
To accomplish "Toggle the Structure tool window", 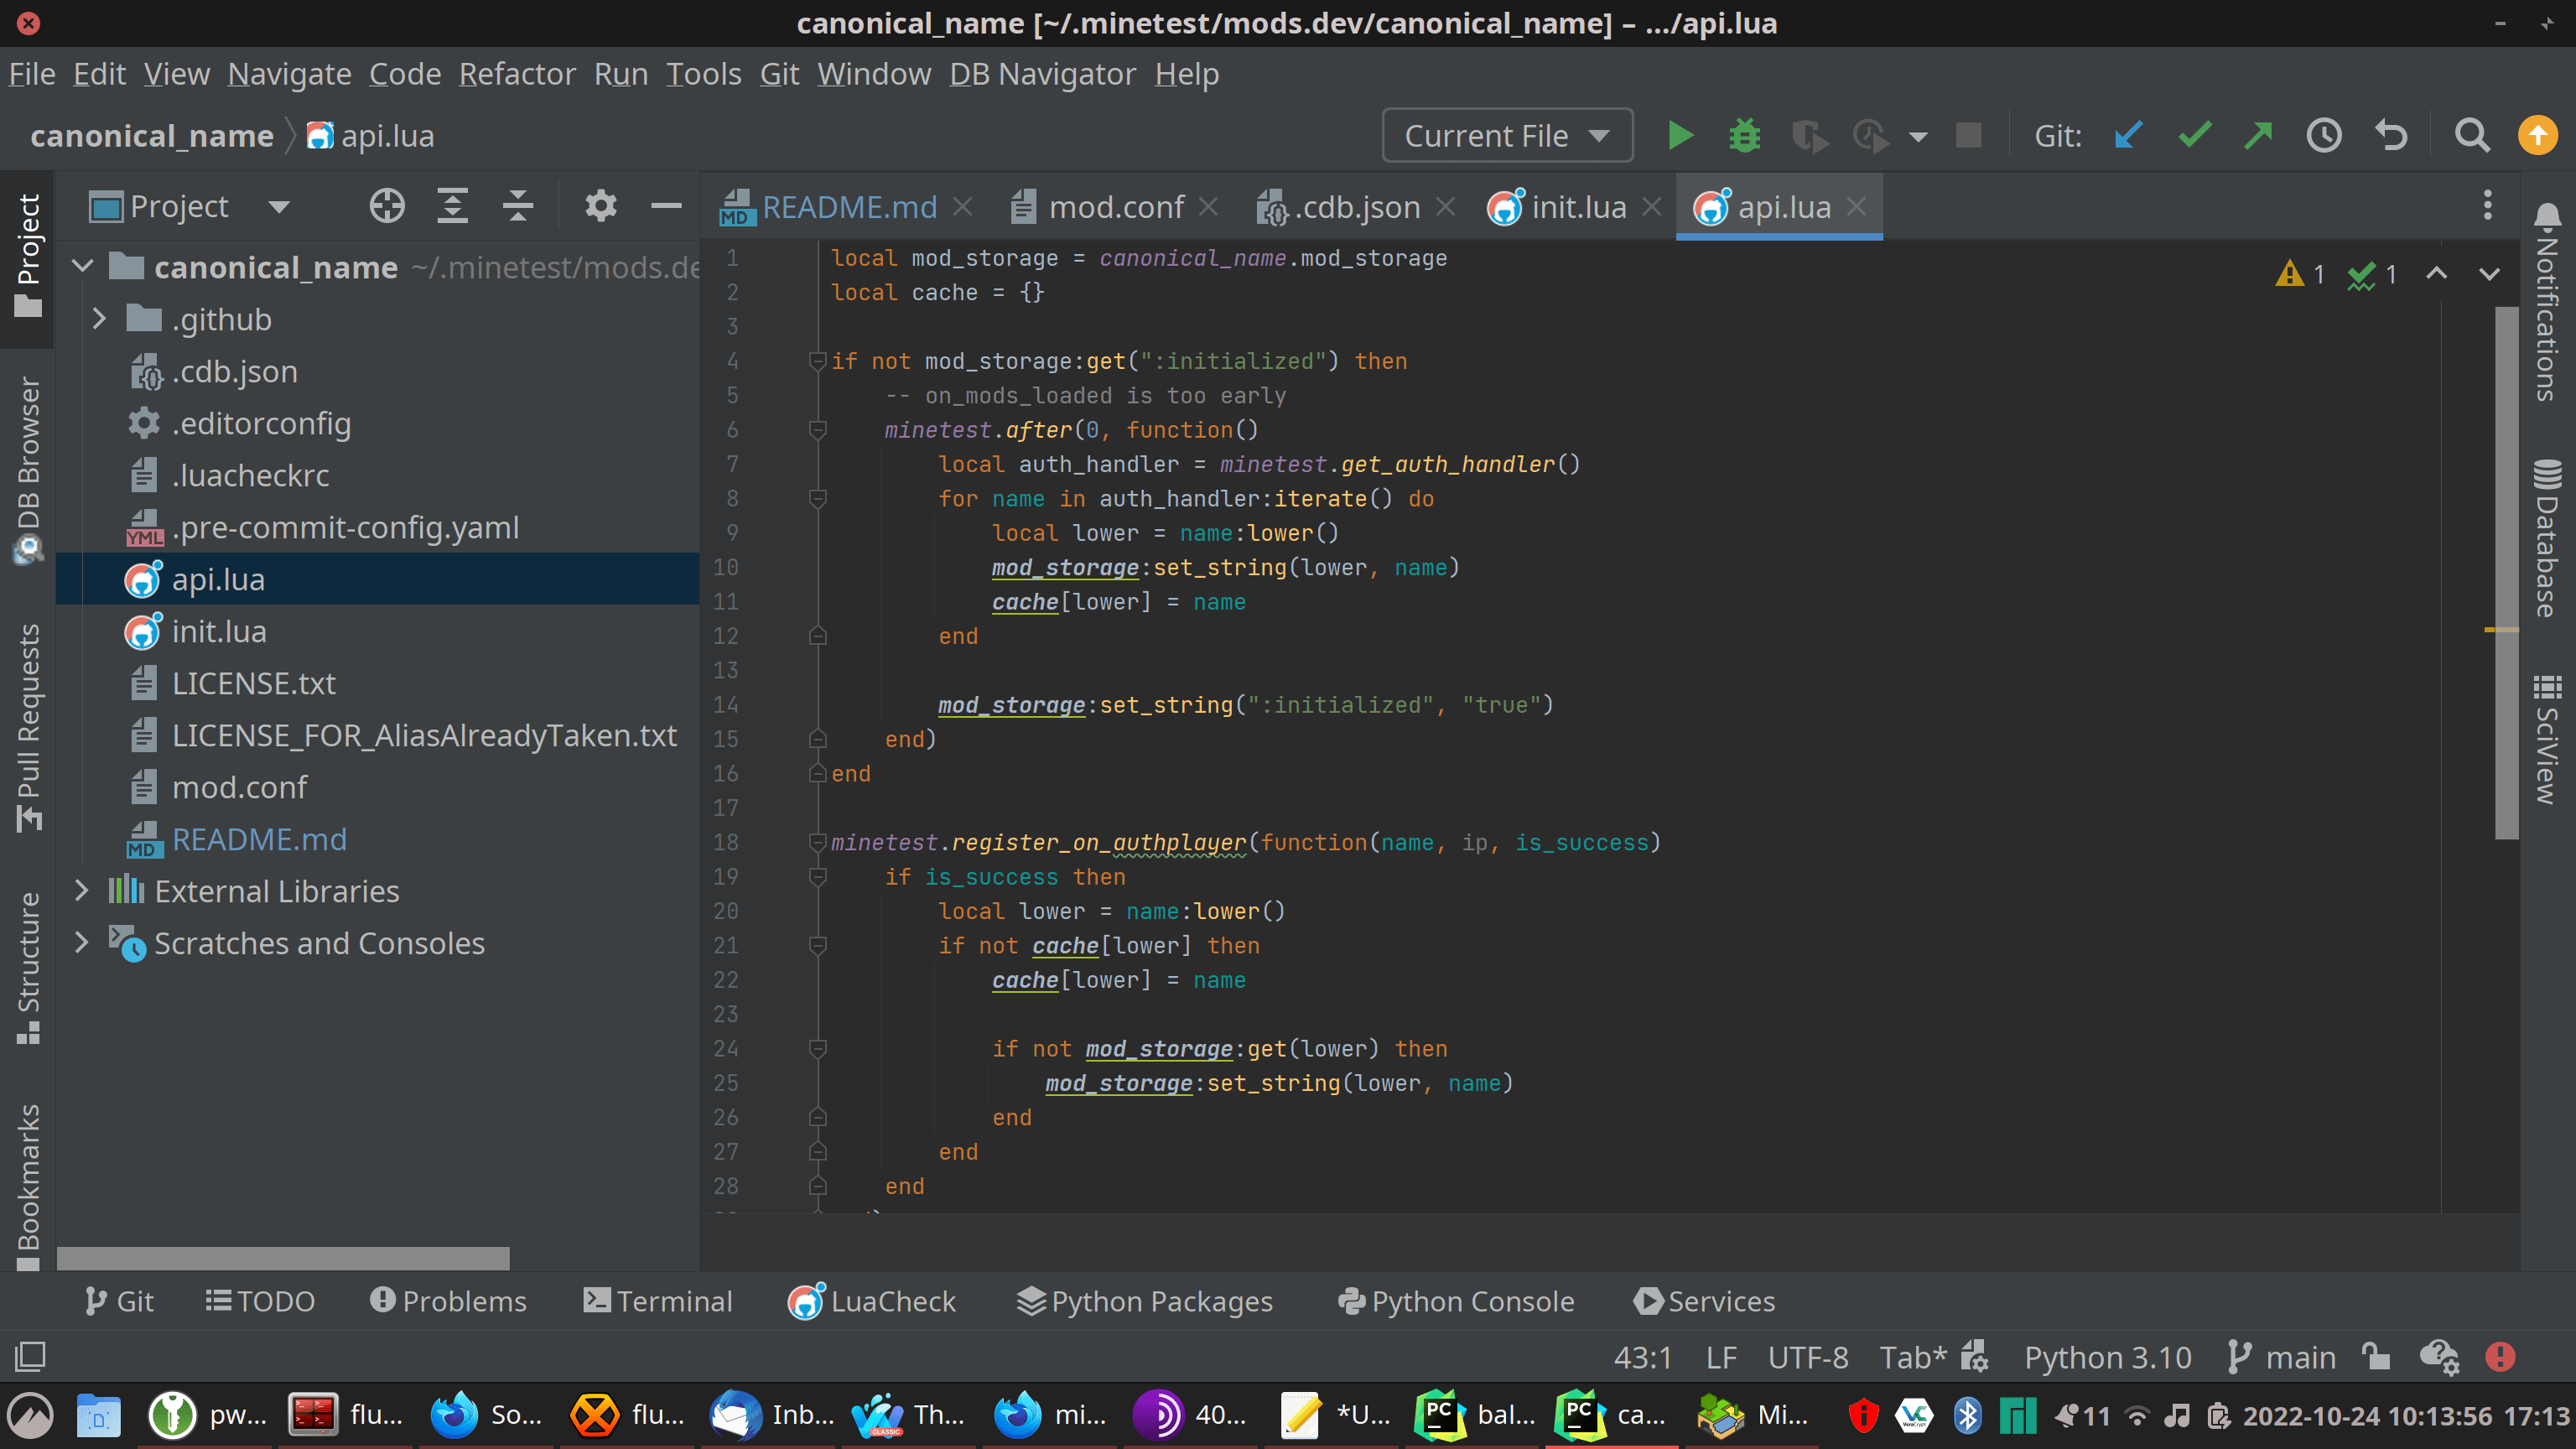I will point(27,965).
